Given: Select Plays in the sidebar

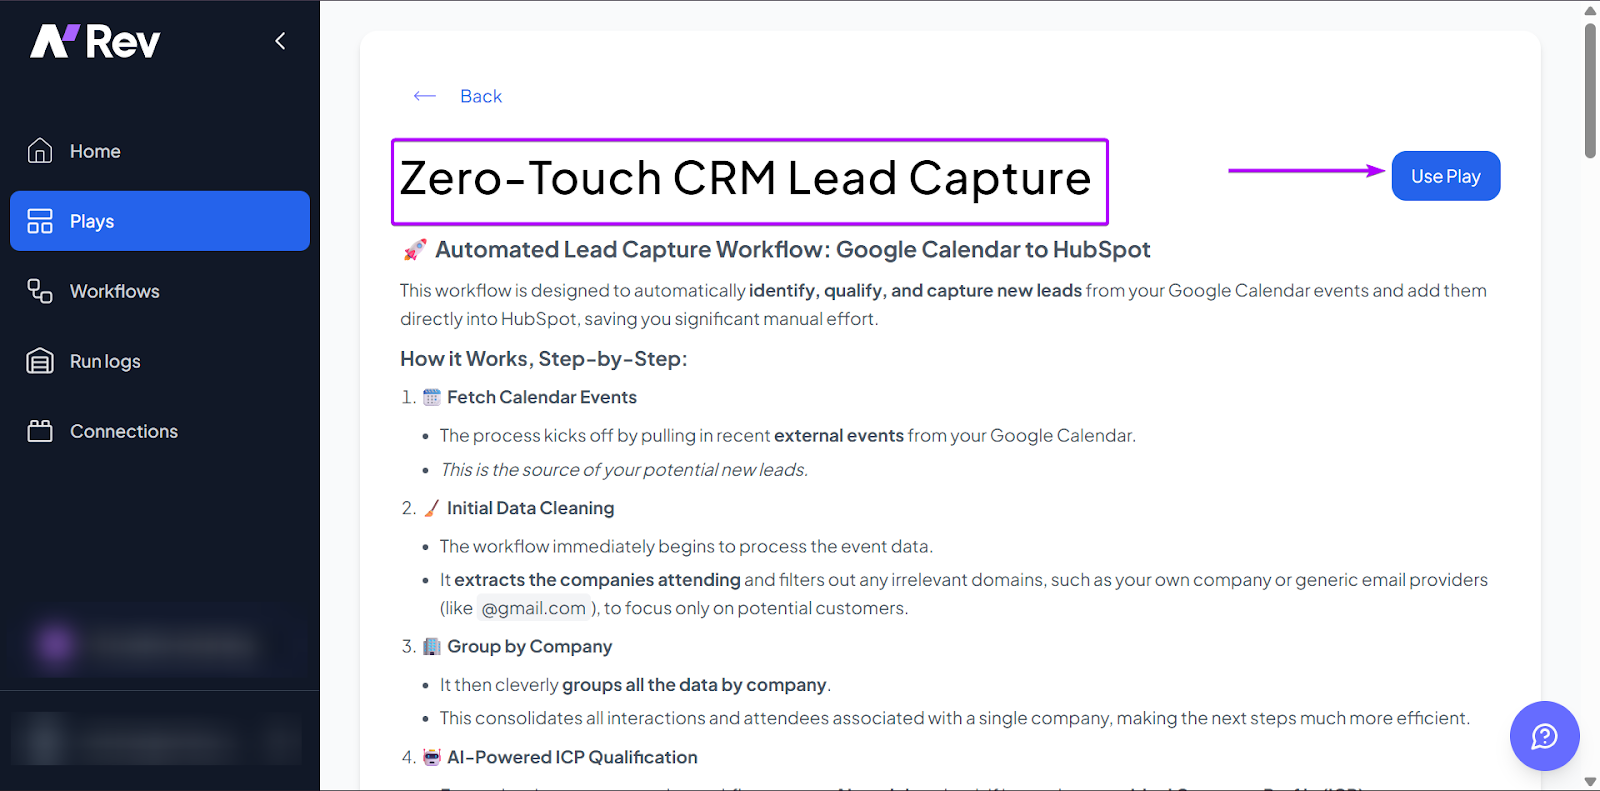Looking at the screenshot, I should (x=160, y=221).
